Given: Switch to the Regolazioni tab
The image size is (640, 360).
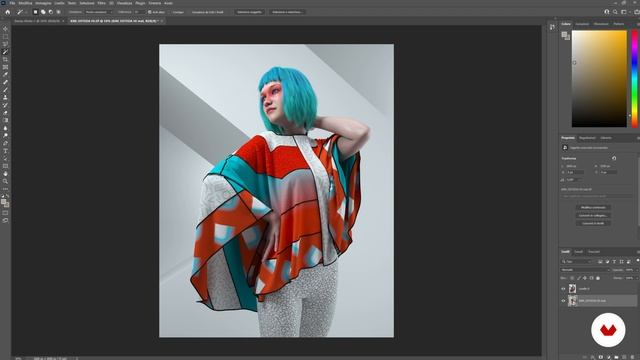Looking at the screenshot, I should tap(587, 138).
